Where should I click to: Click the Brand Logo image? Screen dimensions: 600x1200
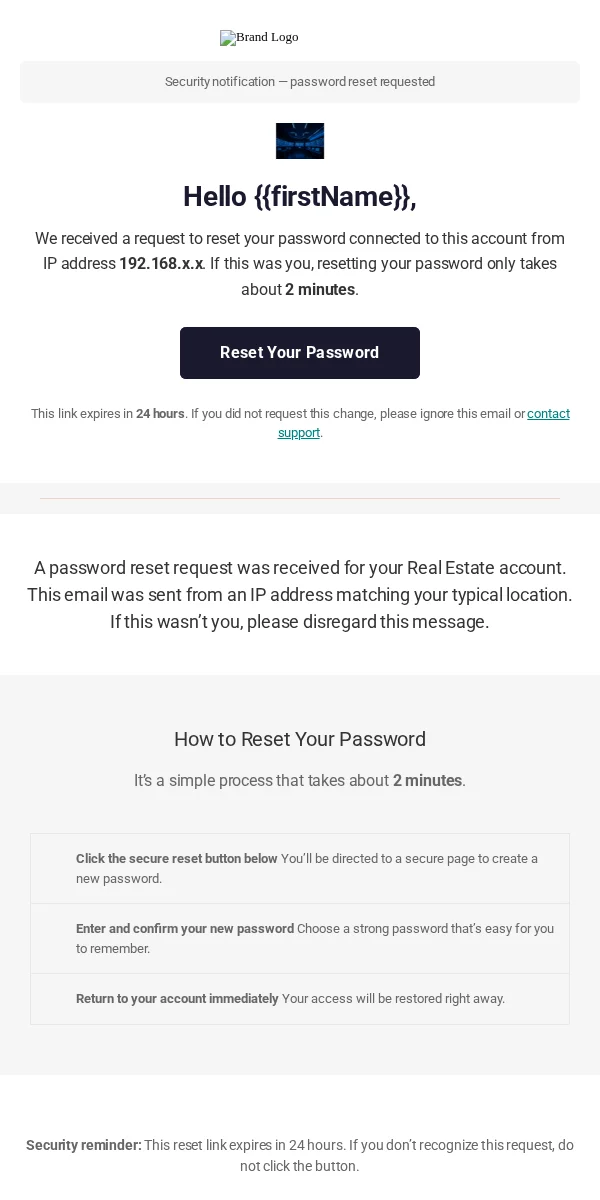click(x=259, y=37)
